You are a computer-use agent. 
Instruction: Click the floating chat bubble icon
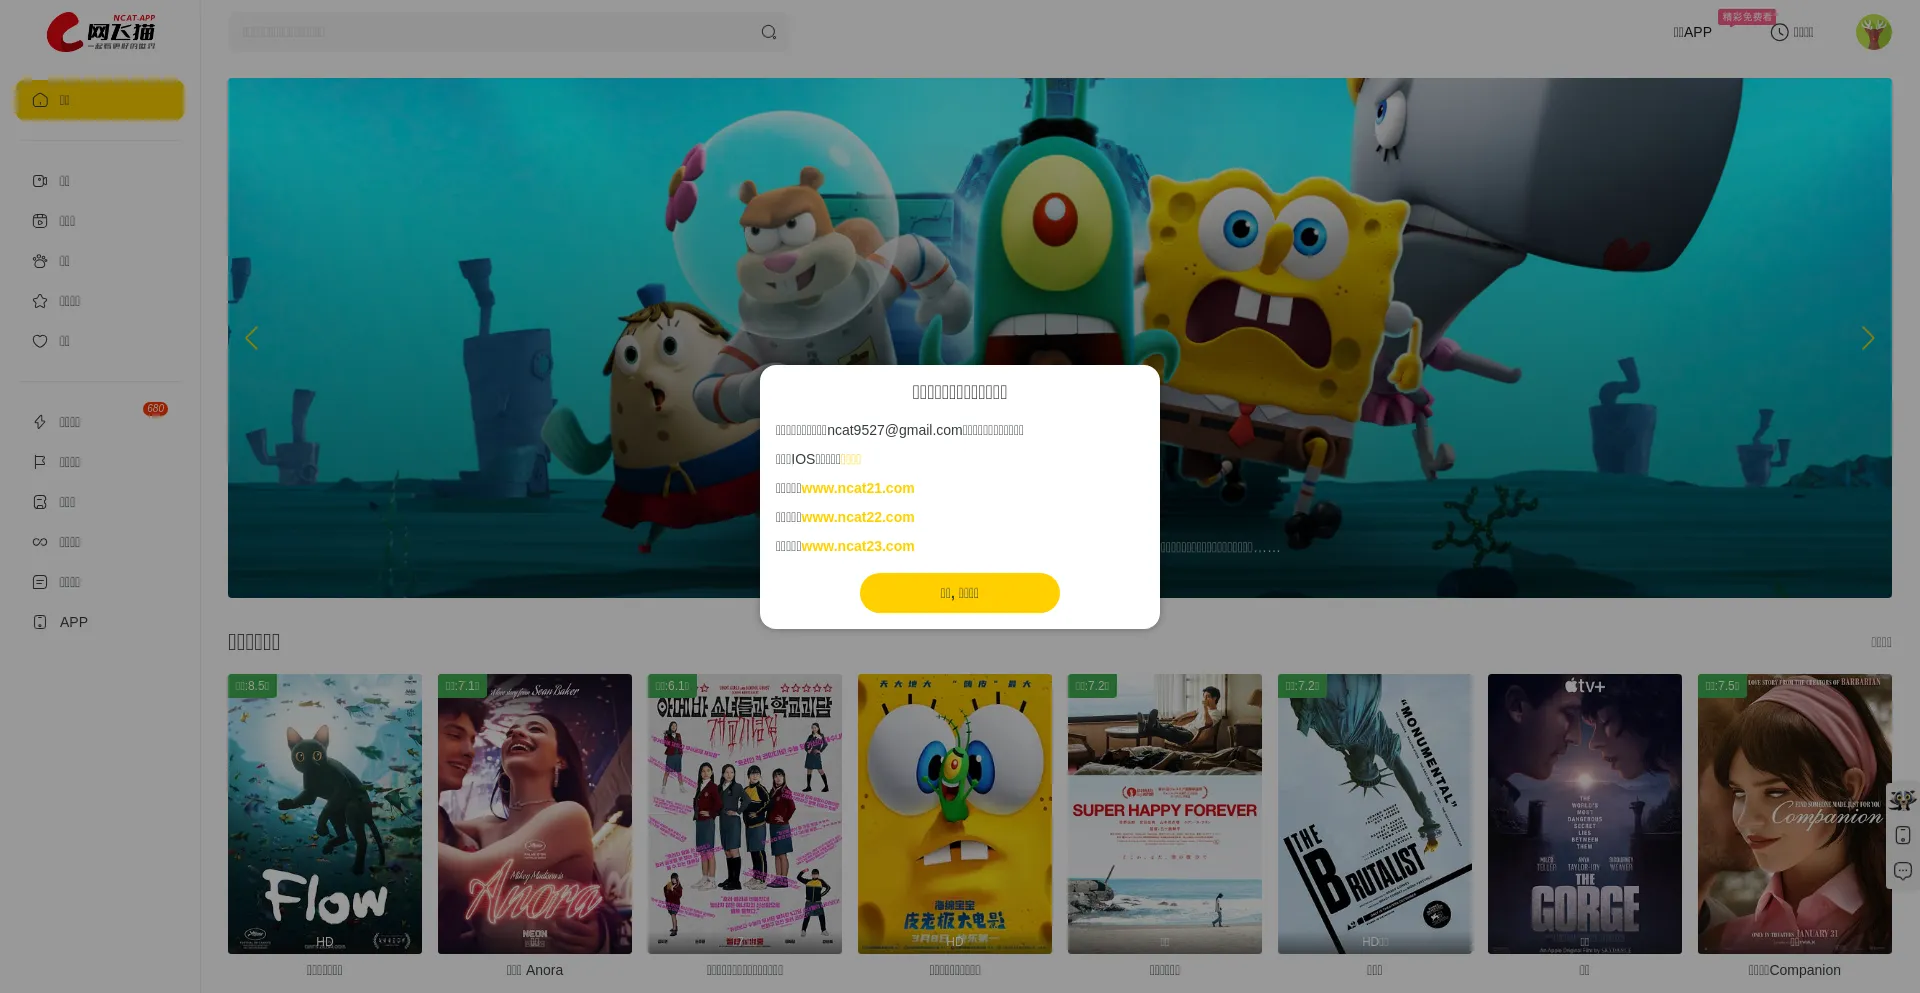pos(1902,871)
